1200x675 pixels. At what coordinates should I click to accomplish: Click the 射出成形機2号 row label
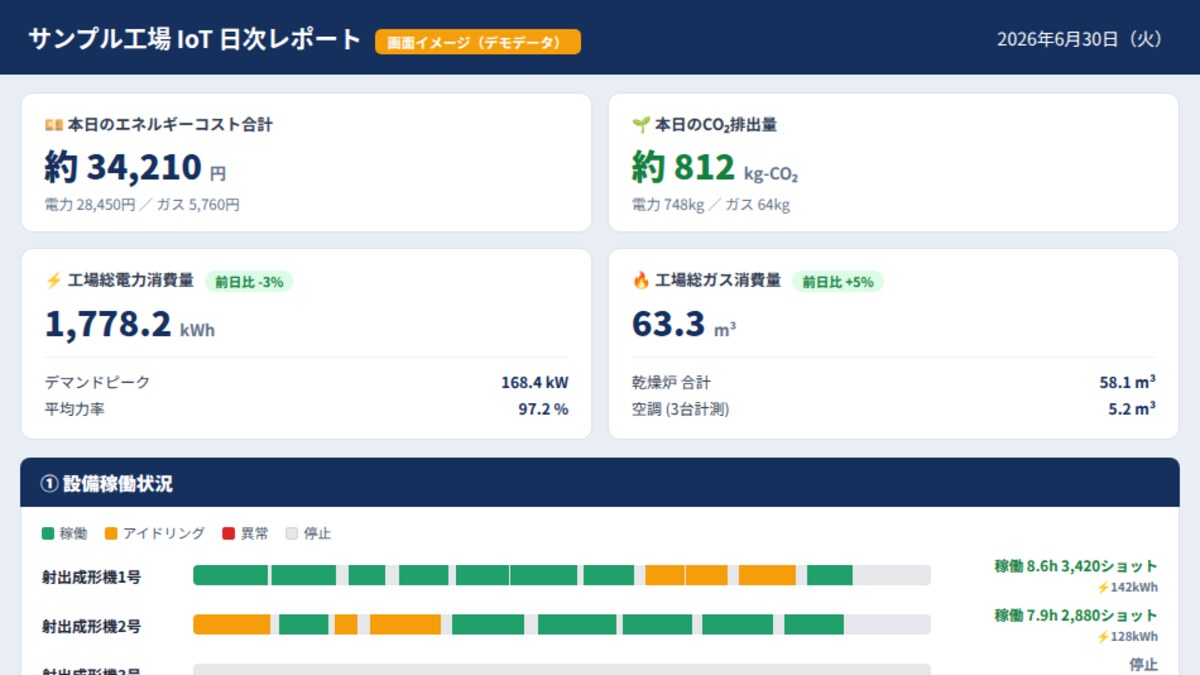tap(91, 627)
